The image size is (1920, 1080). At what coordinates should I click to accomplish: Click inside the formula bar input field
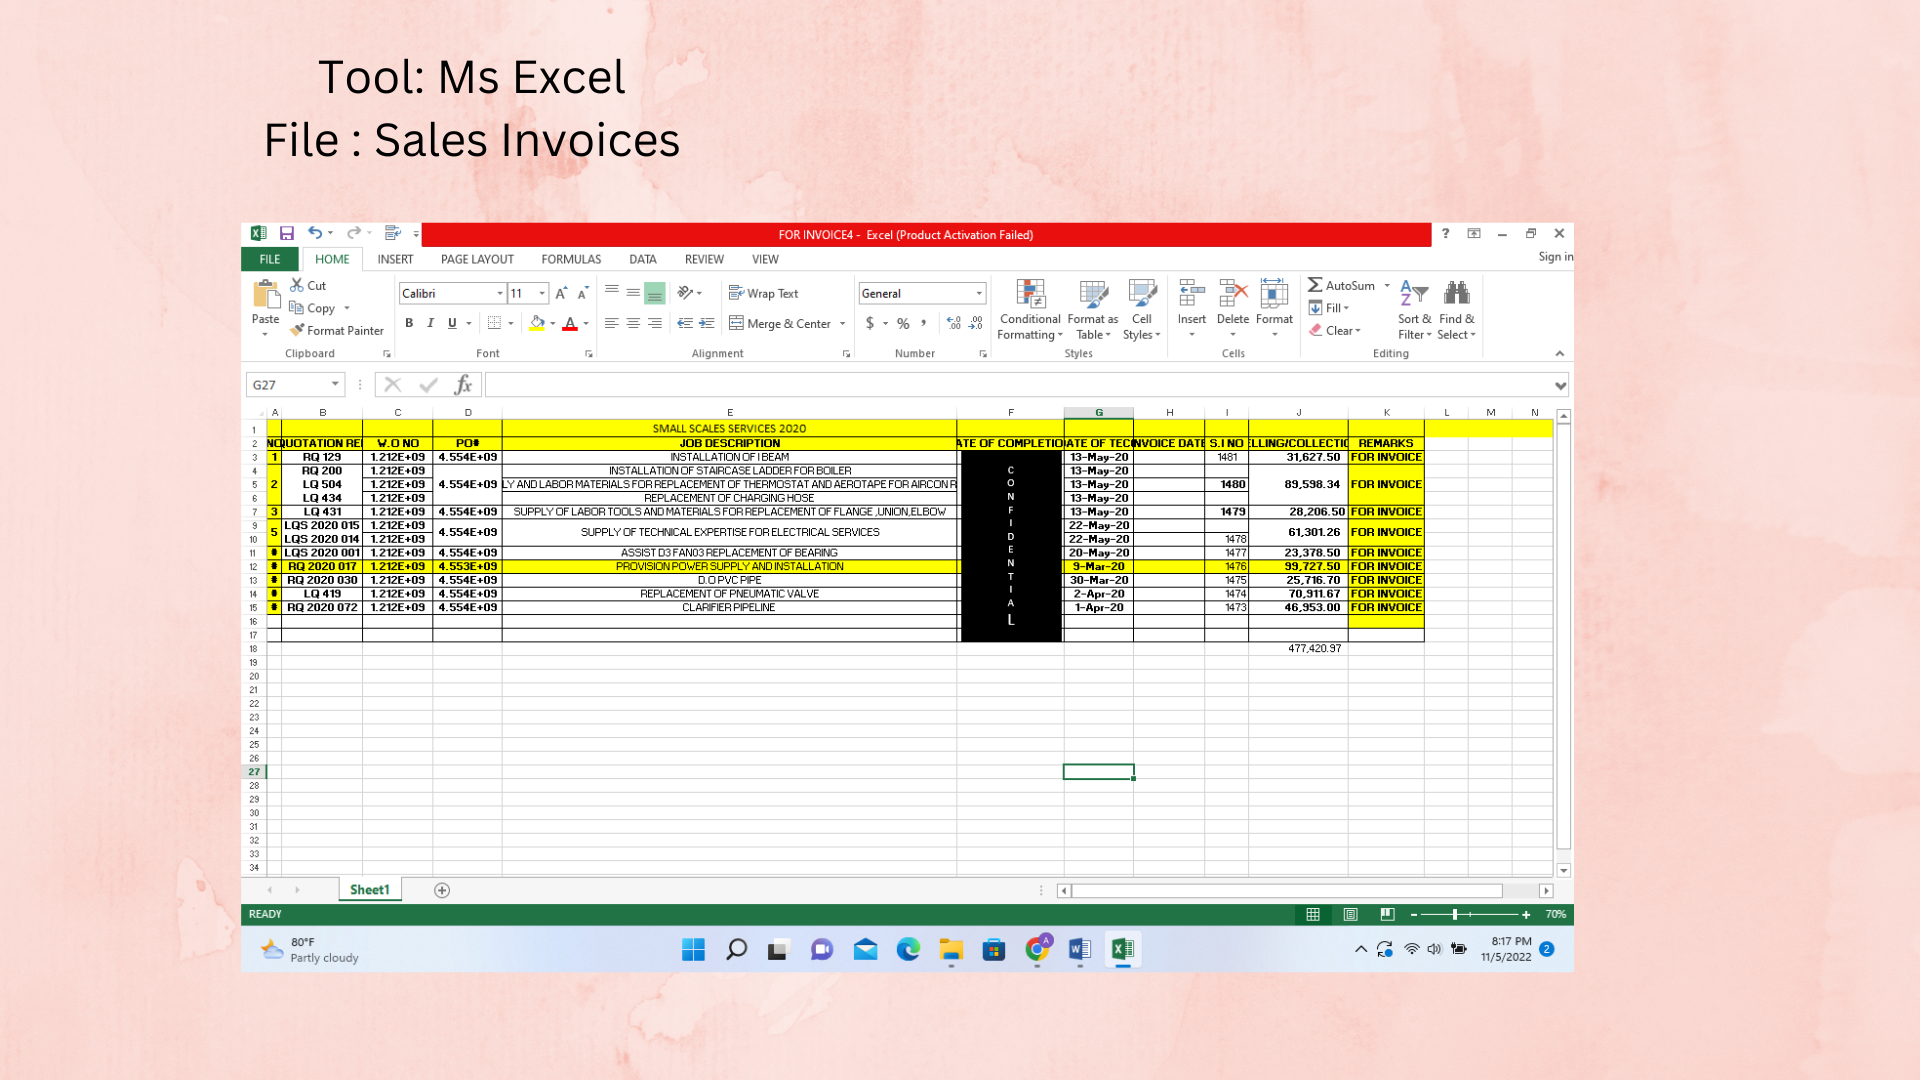1000,385
